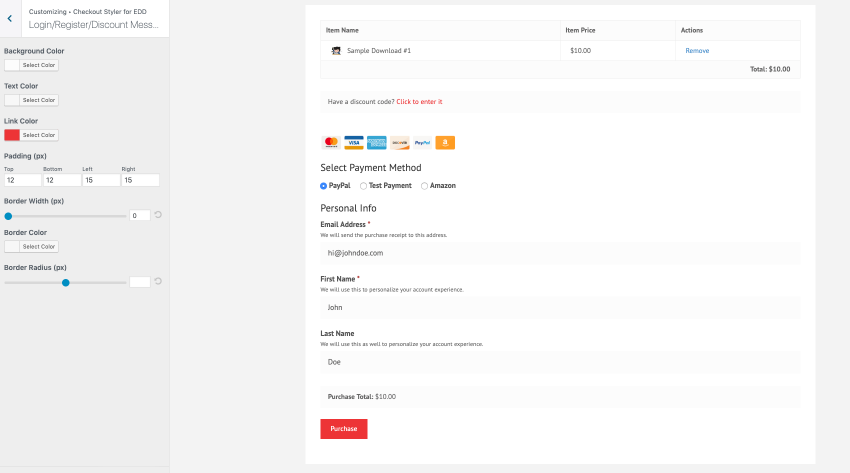Viewport: 850px width, 473px height.
Task: Click the 'Item Name' column header
Action: tap(342, 30)
